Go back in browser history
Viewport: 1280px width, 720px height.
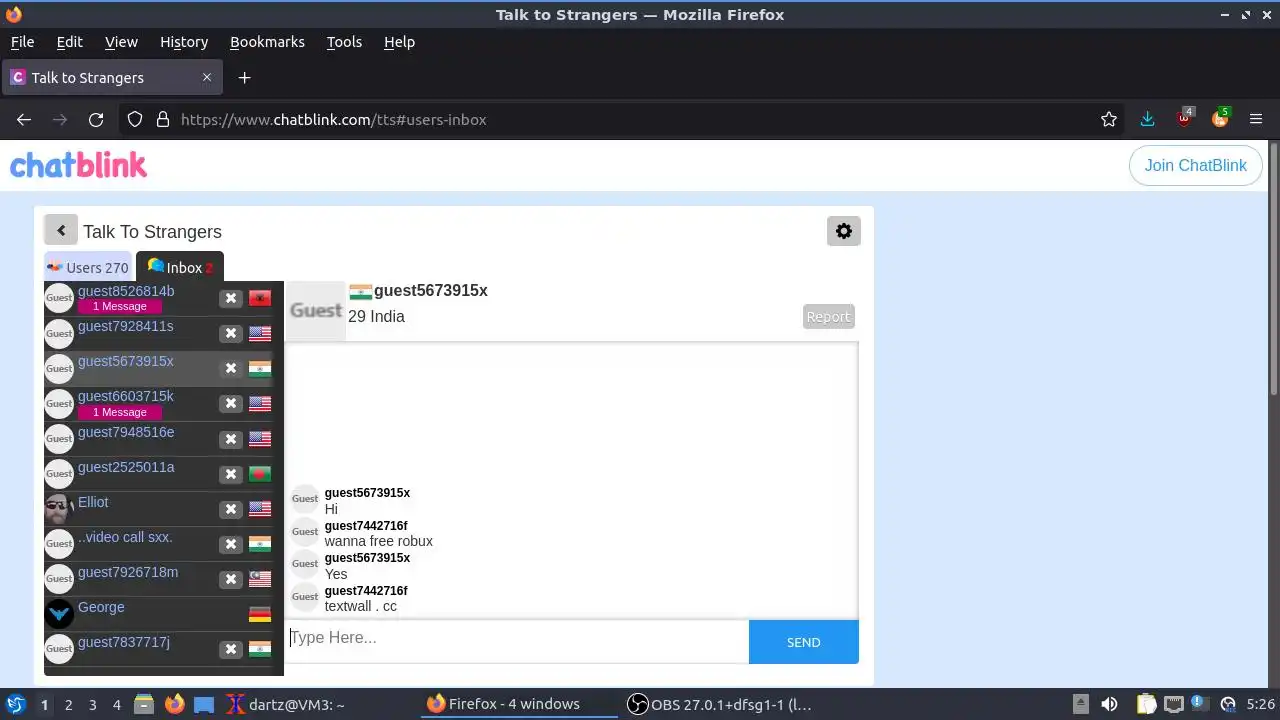pyautogui.click(x=24, y=119)
